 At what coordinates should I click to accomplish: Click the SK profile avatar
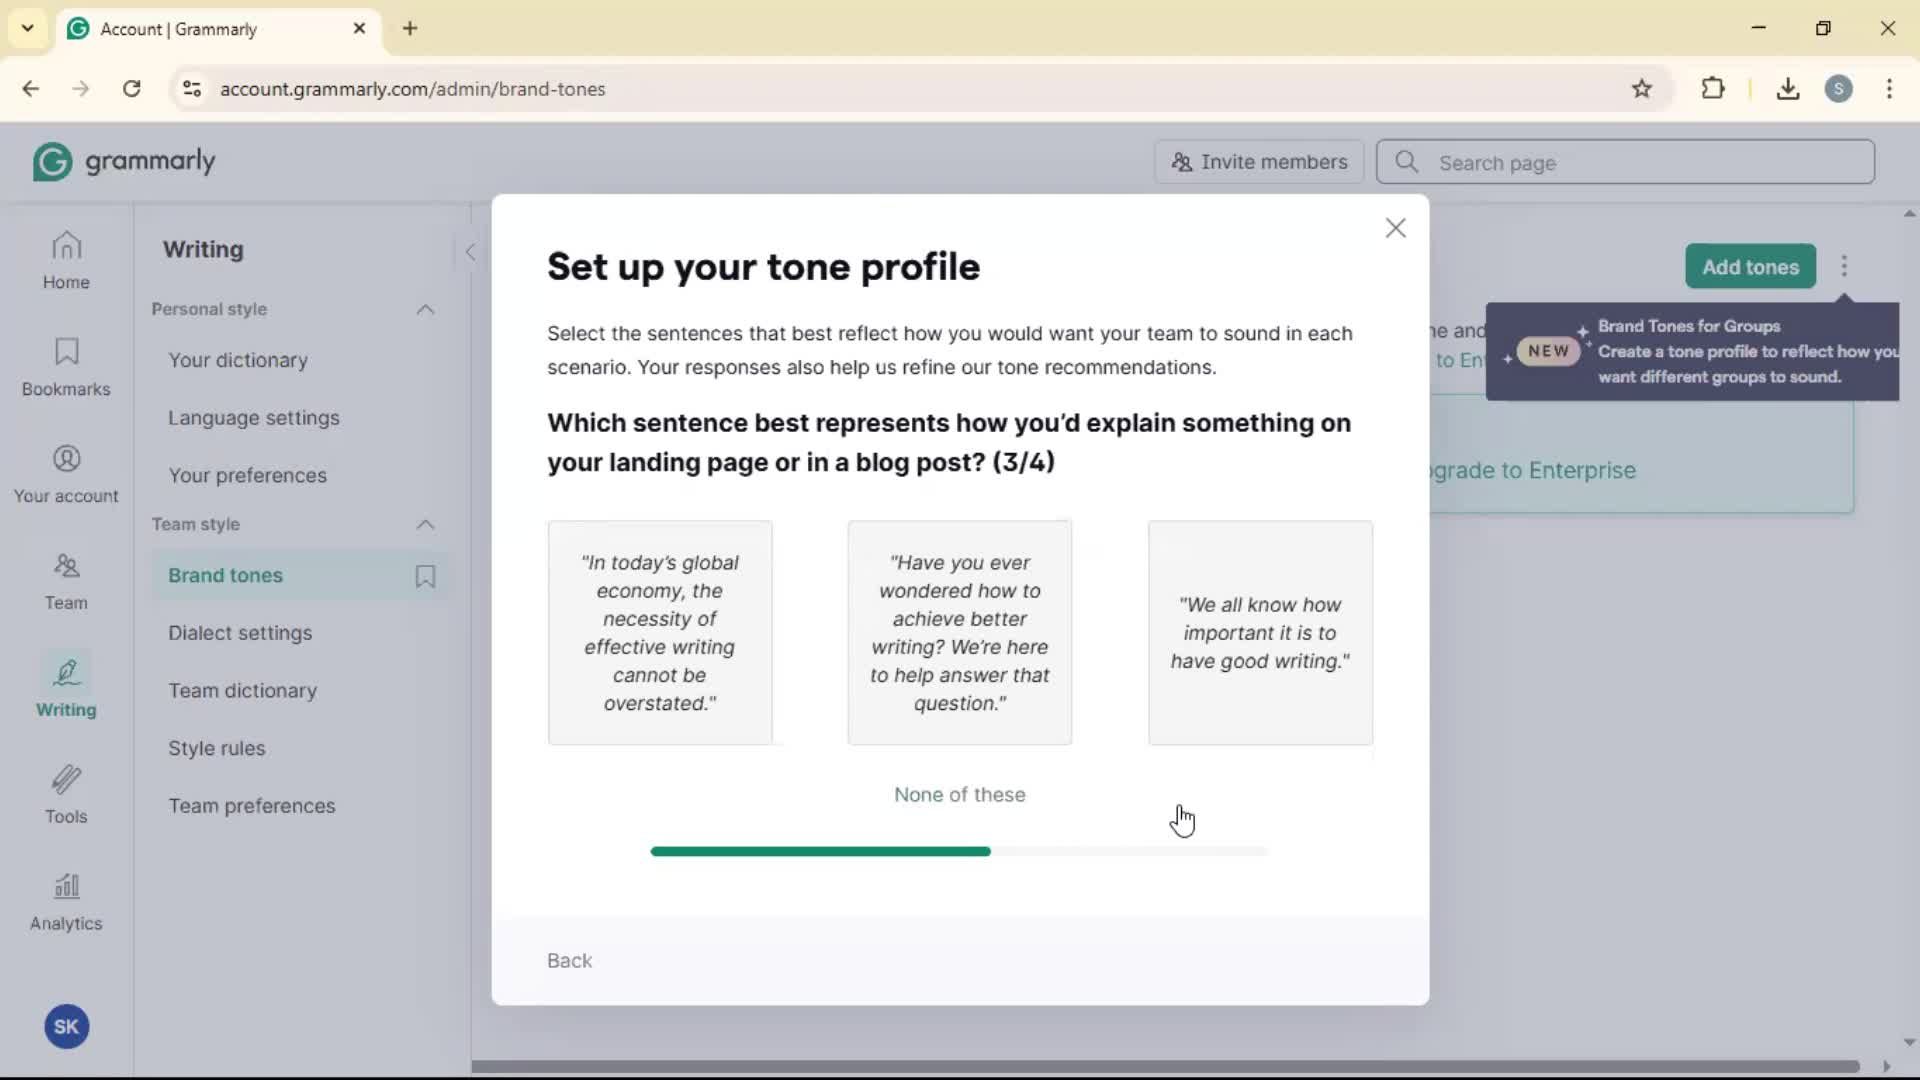coord(66,1026)
